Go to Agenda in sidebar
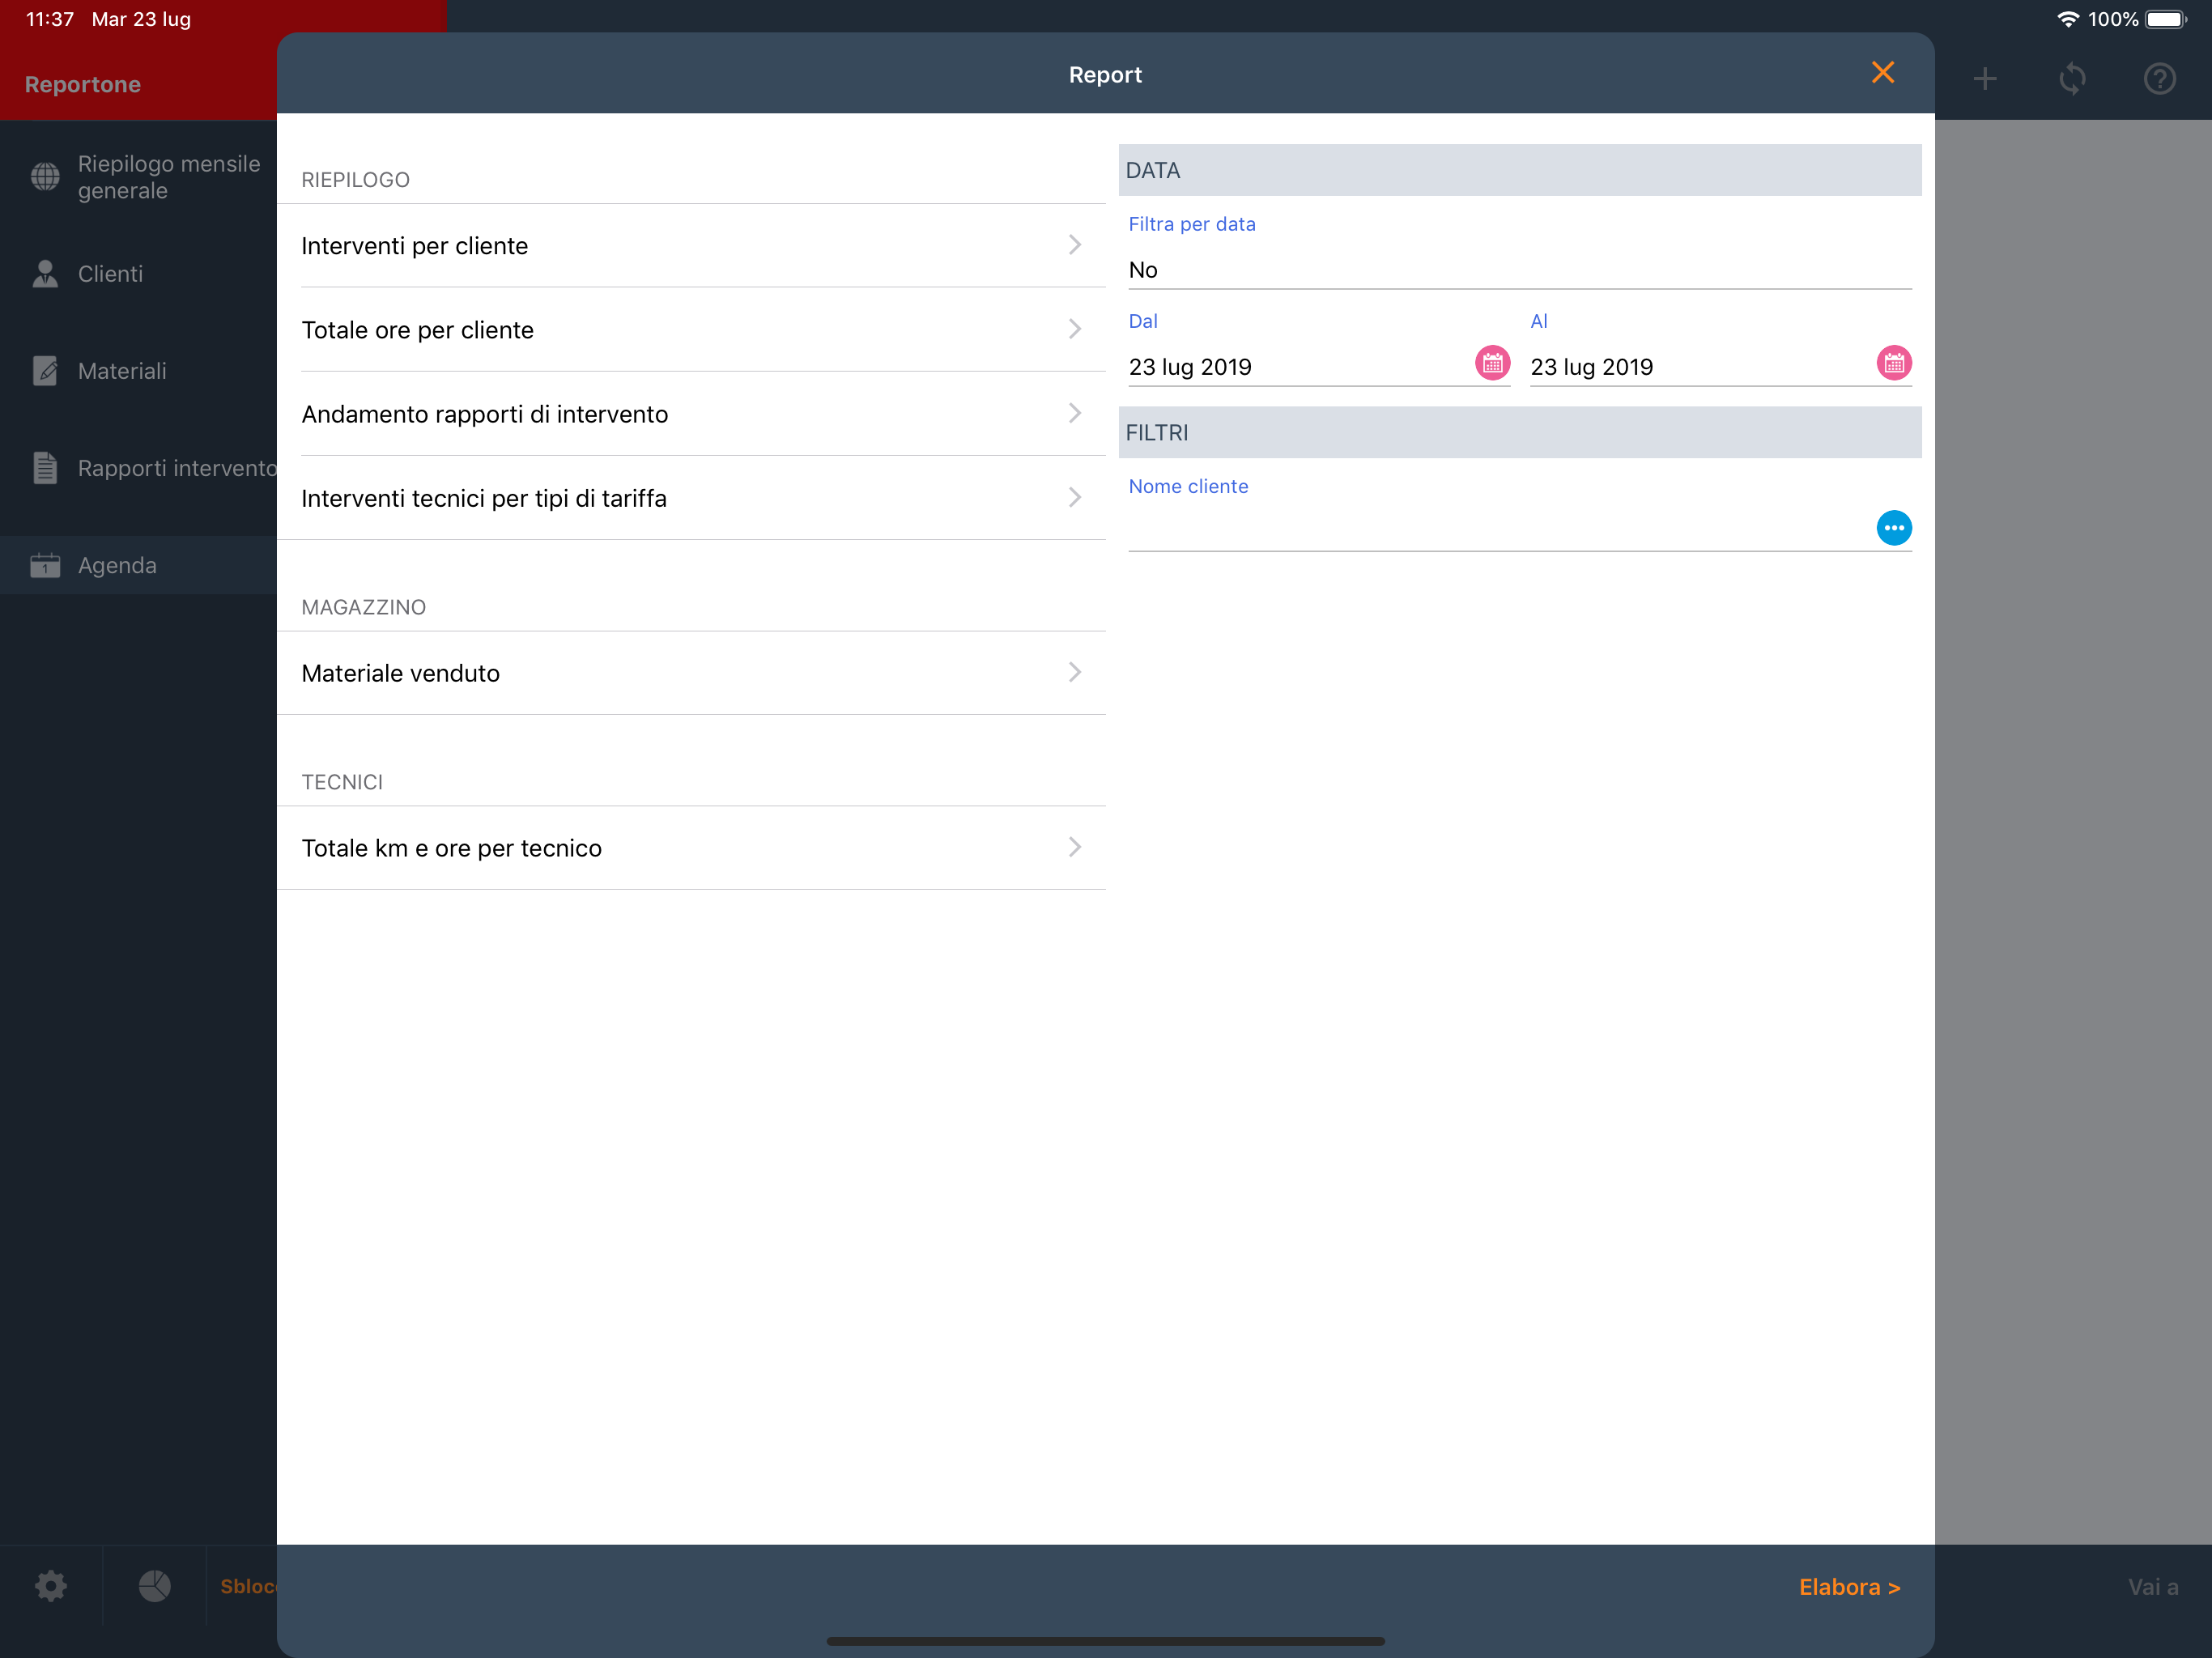Image resolution: width=2212 pixels, height=1658 pixels. tap(117, 566)
